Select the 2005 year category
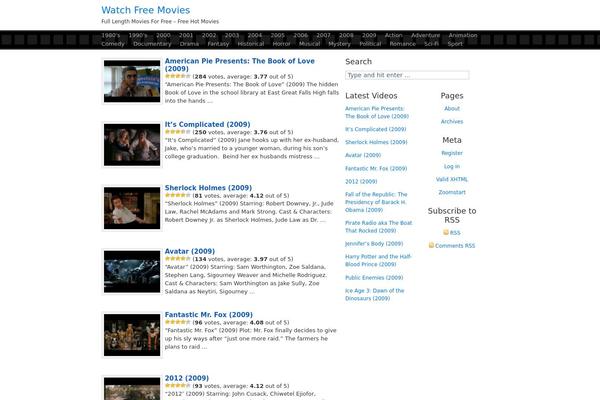The image size is (600, 400). 277,35
